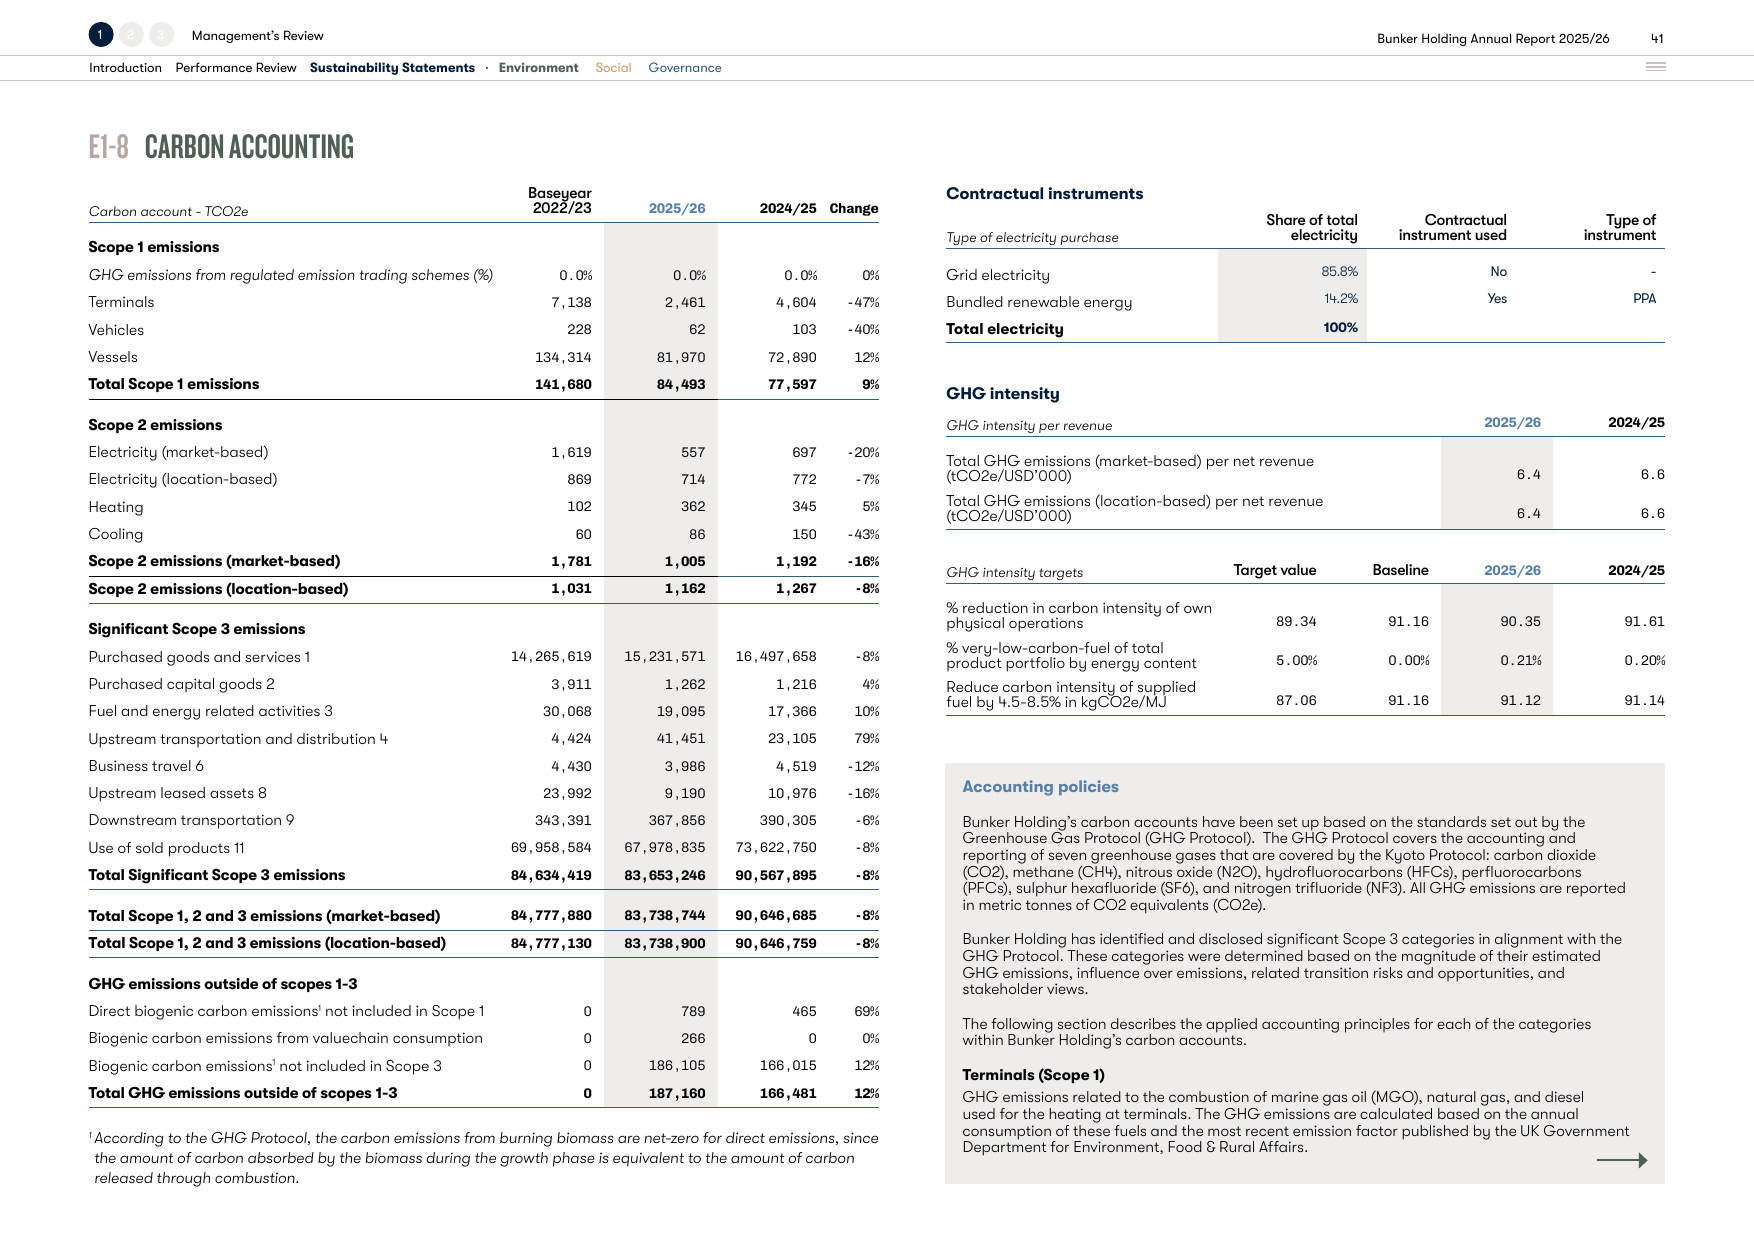This screenshot has height=1241, width=1754.
Task: Click the Terminals (Scope 1) subheading
Action: point(1033,1075)
